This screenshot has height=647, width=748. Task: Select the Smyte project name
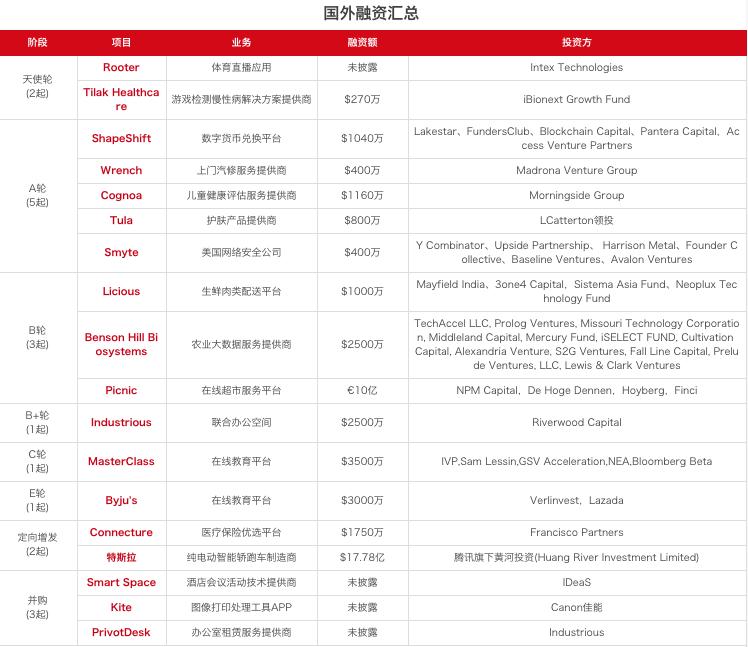click(x=121, y=252)
